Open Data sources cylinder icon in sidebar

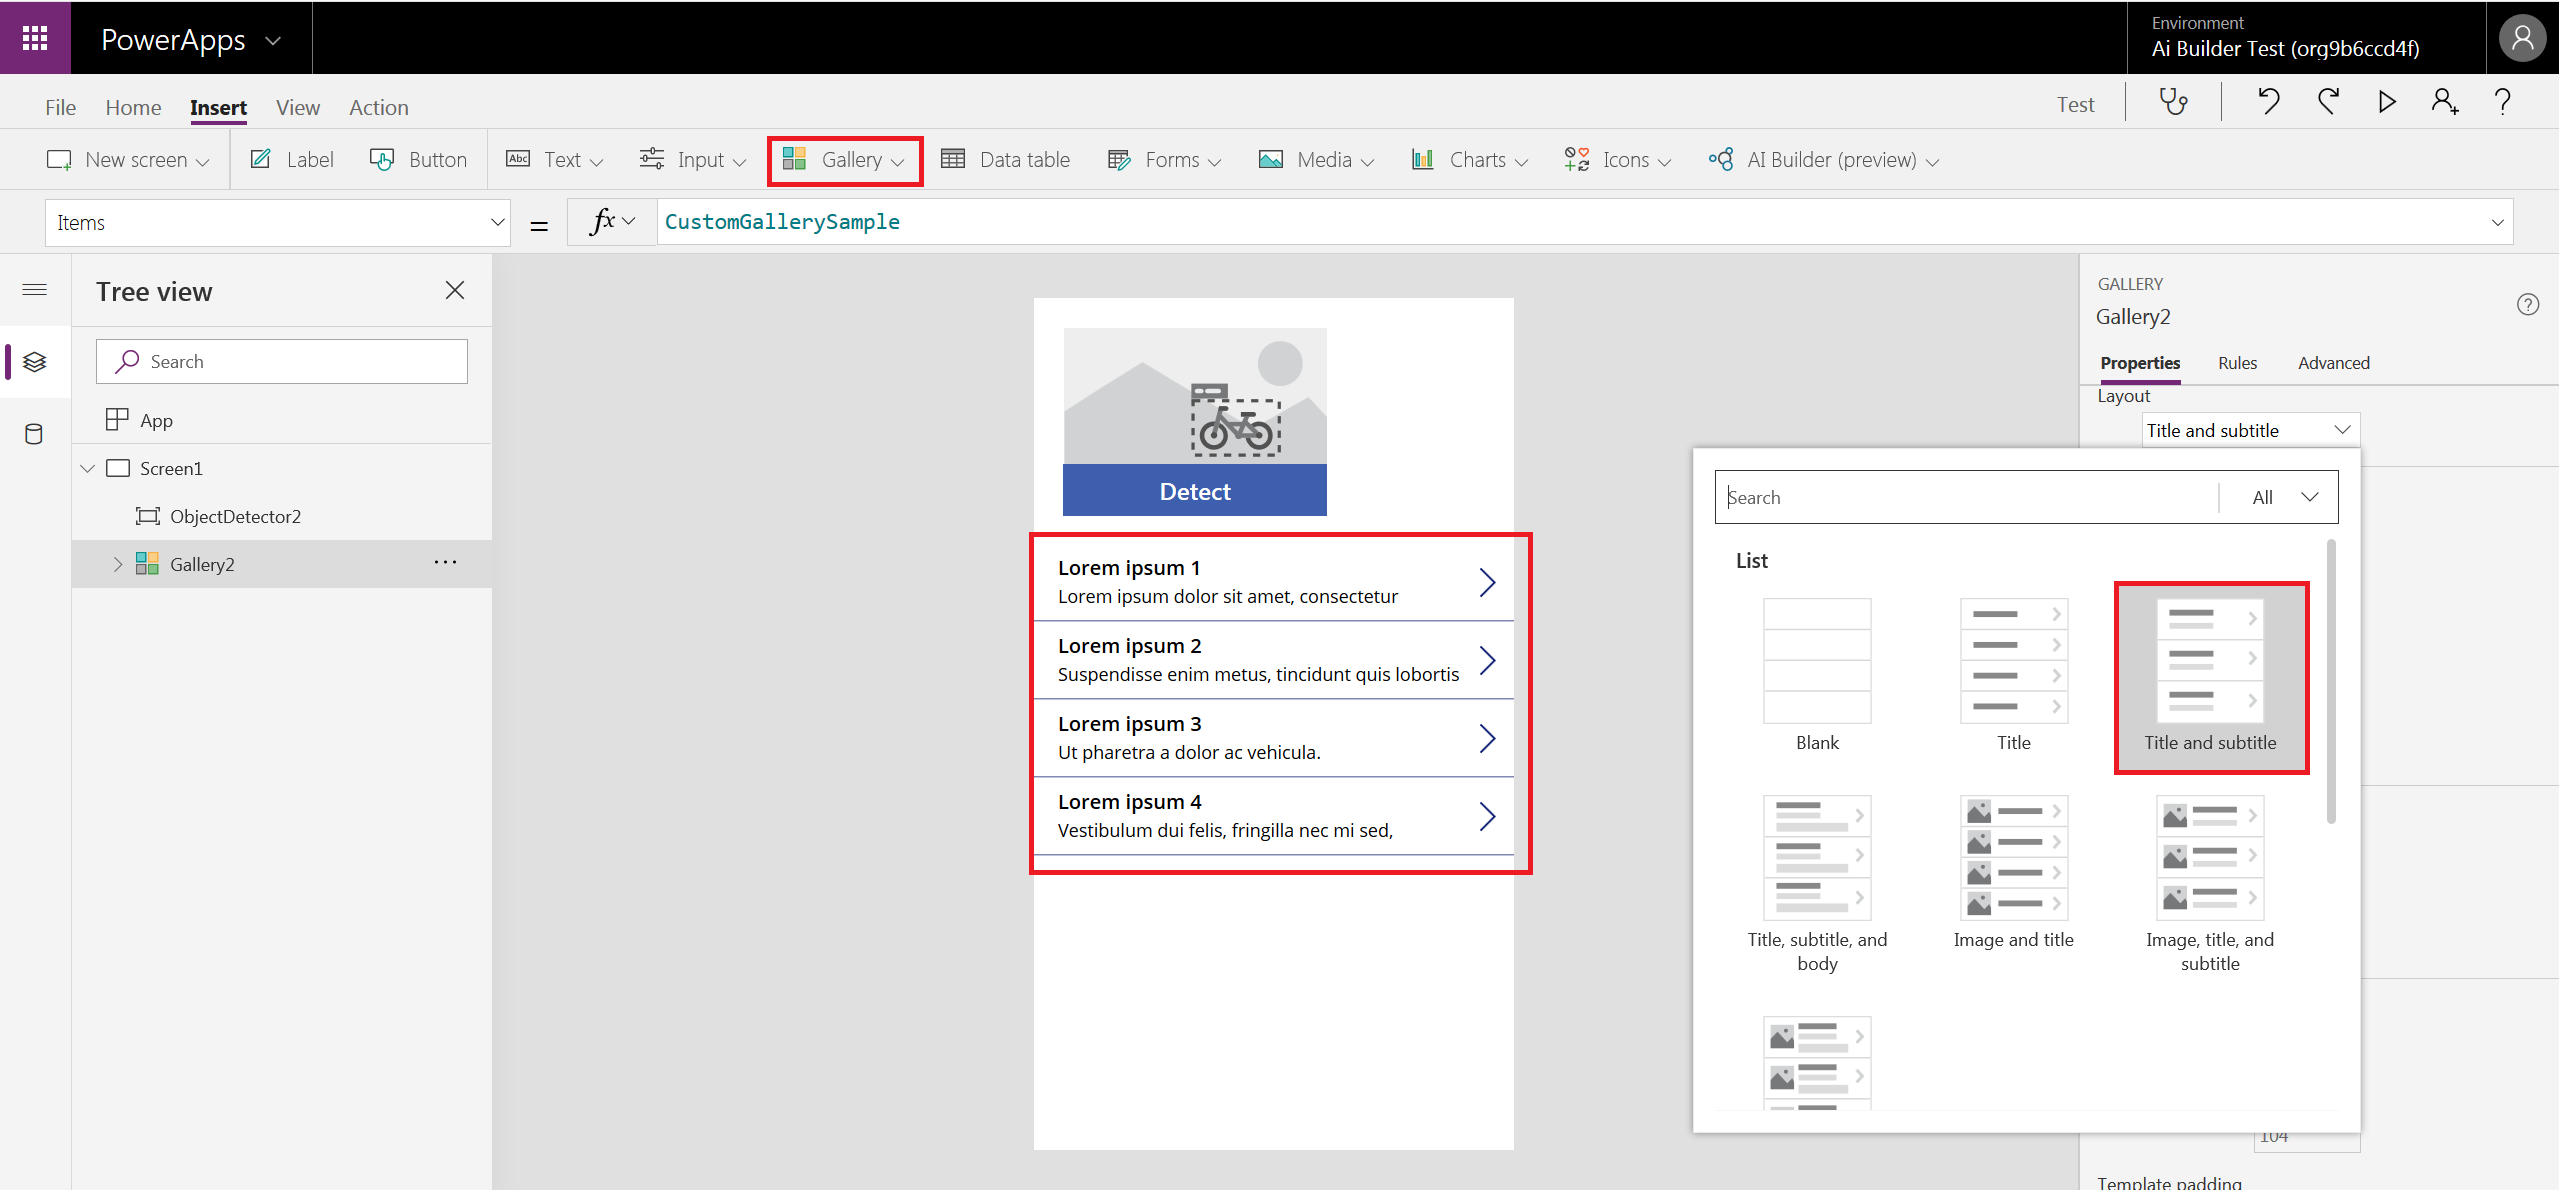tap(34, 434)
